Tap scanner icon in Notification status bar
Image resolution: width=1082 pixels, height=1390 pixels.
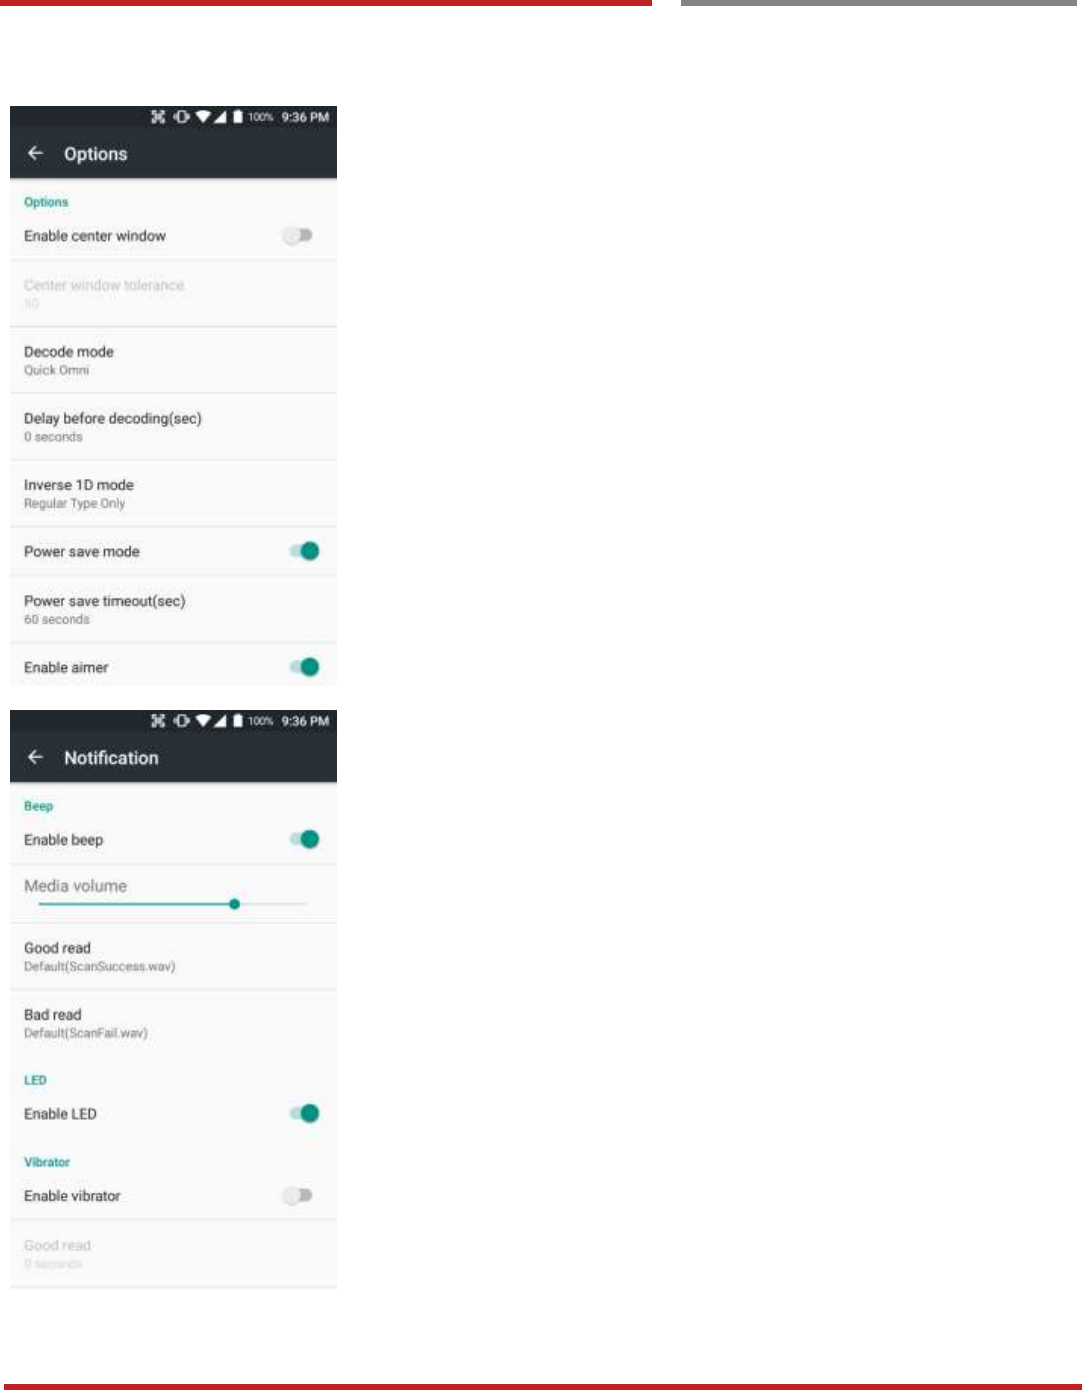pos(158,721)
